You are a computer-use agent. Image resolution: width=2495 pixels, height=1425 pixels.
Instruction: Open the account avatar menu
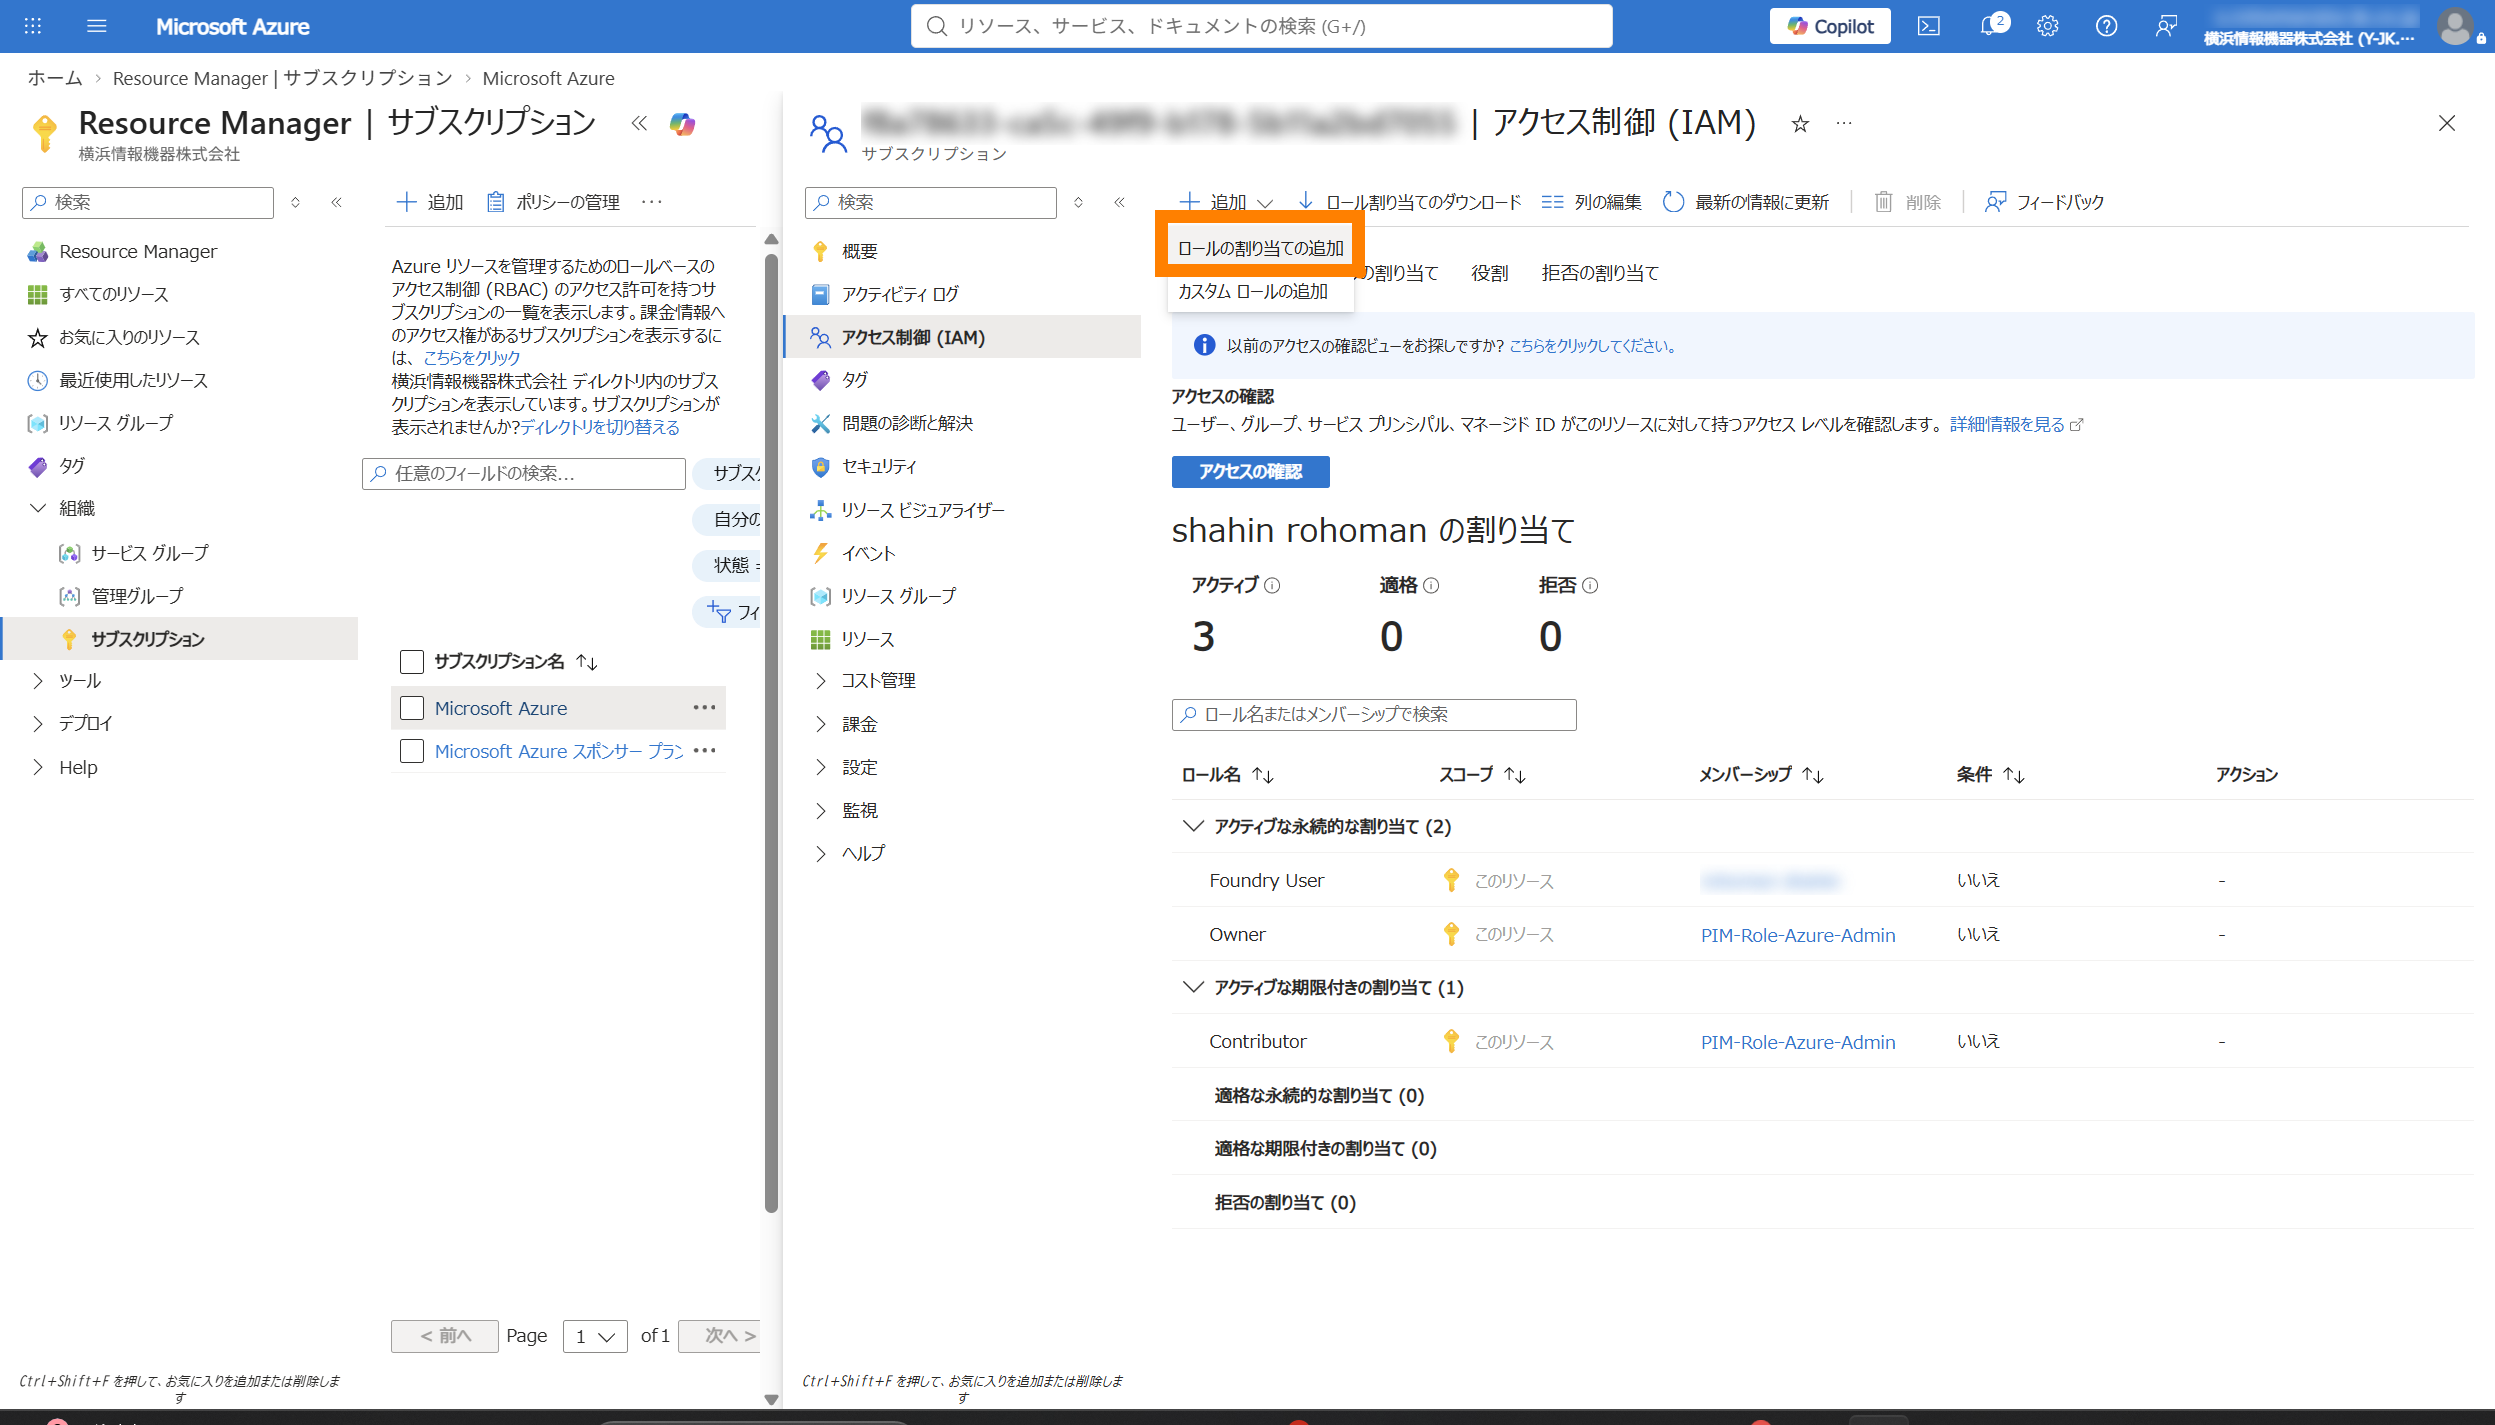(x=2455, y=26)
